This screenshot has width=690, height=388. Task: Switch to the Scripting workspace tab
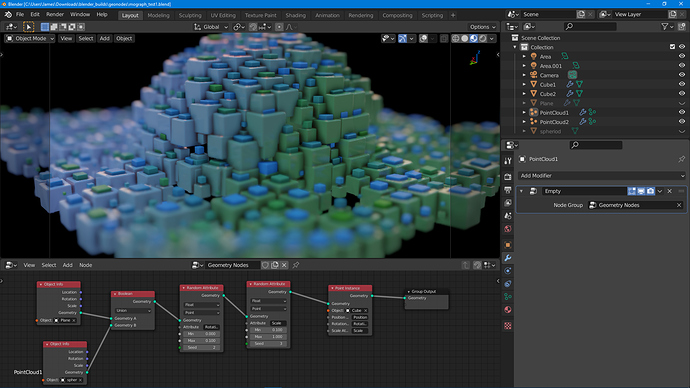coord(432,15)
